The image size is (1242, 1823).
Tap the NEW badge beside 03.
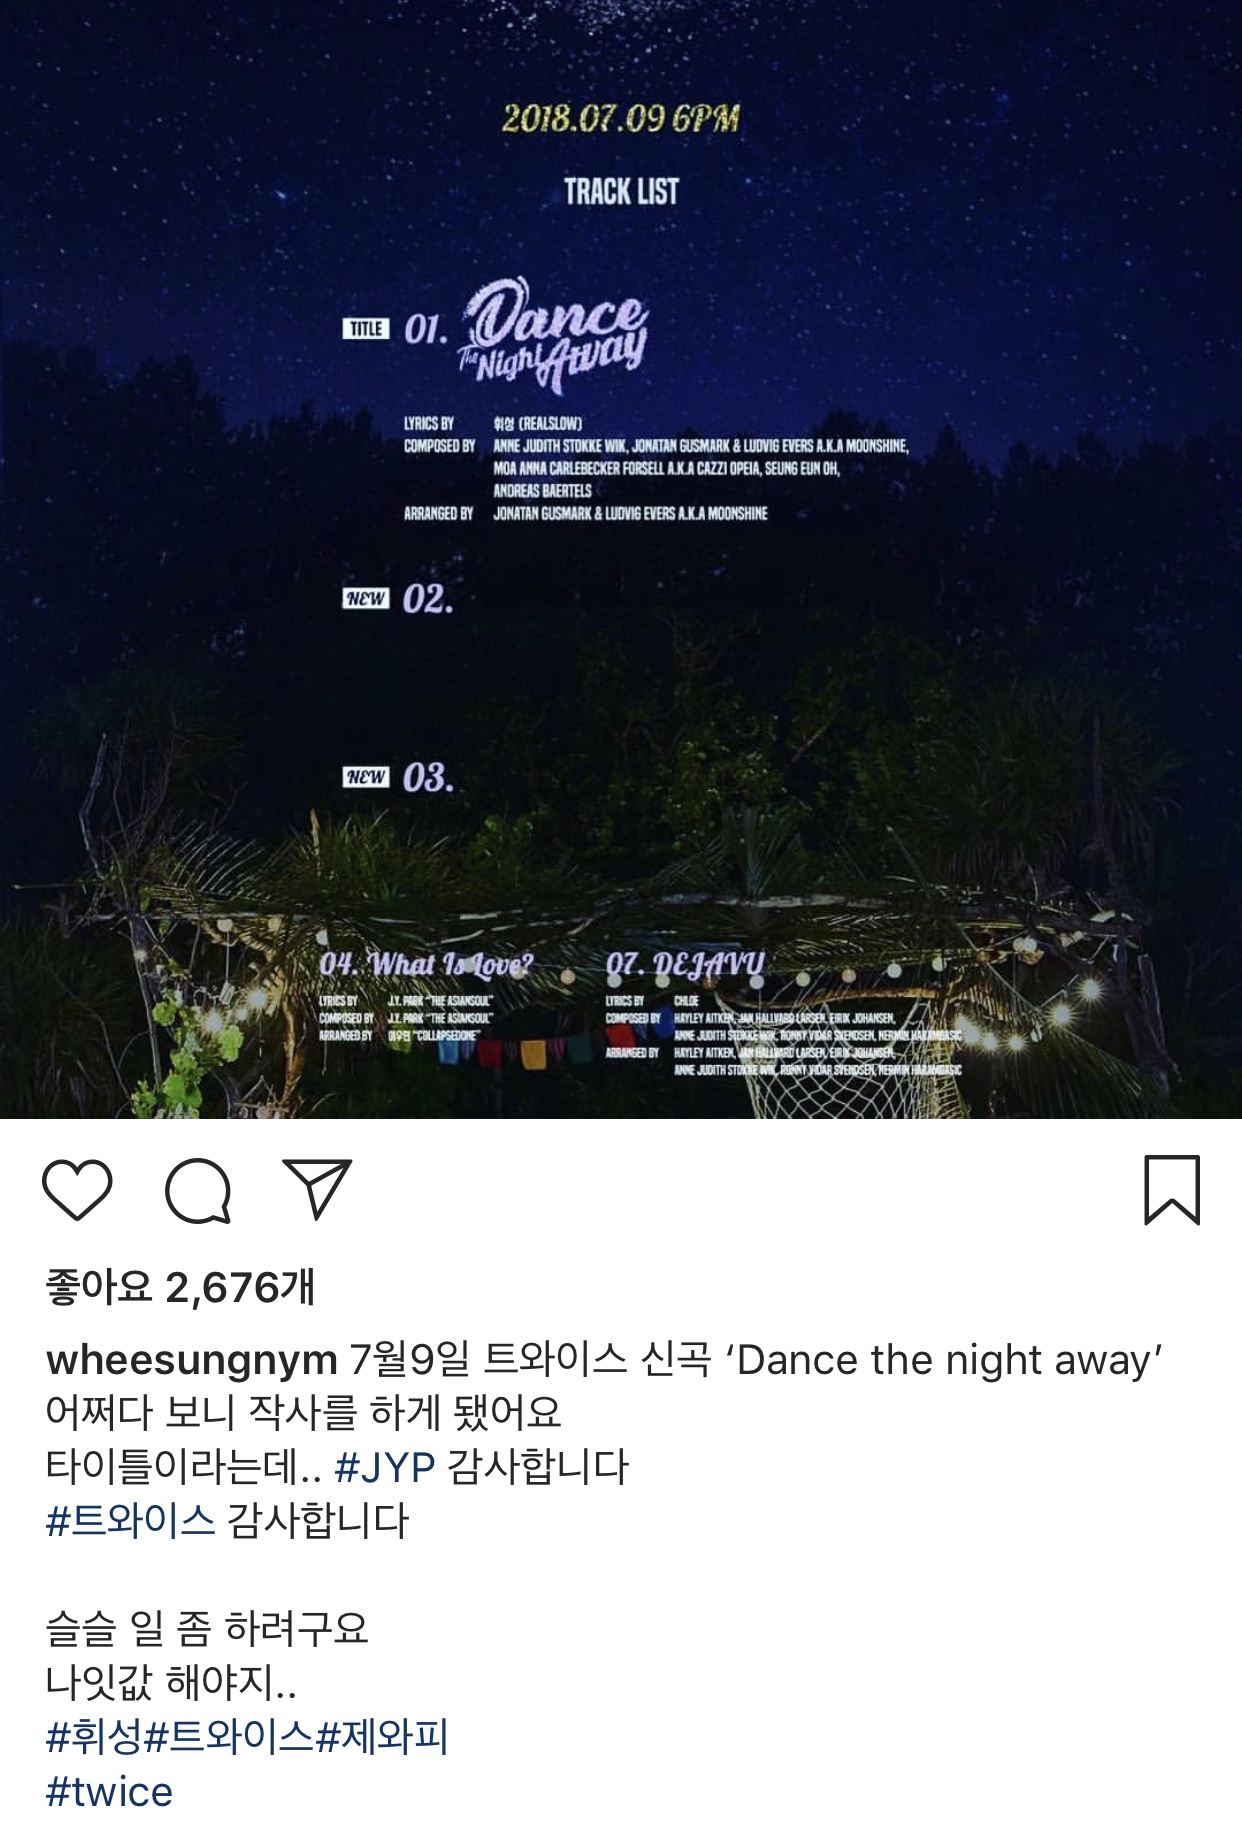(366, 777)
